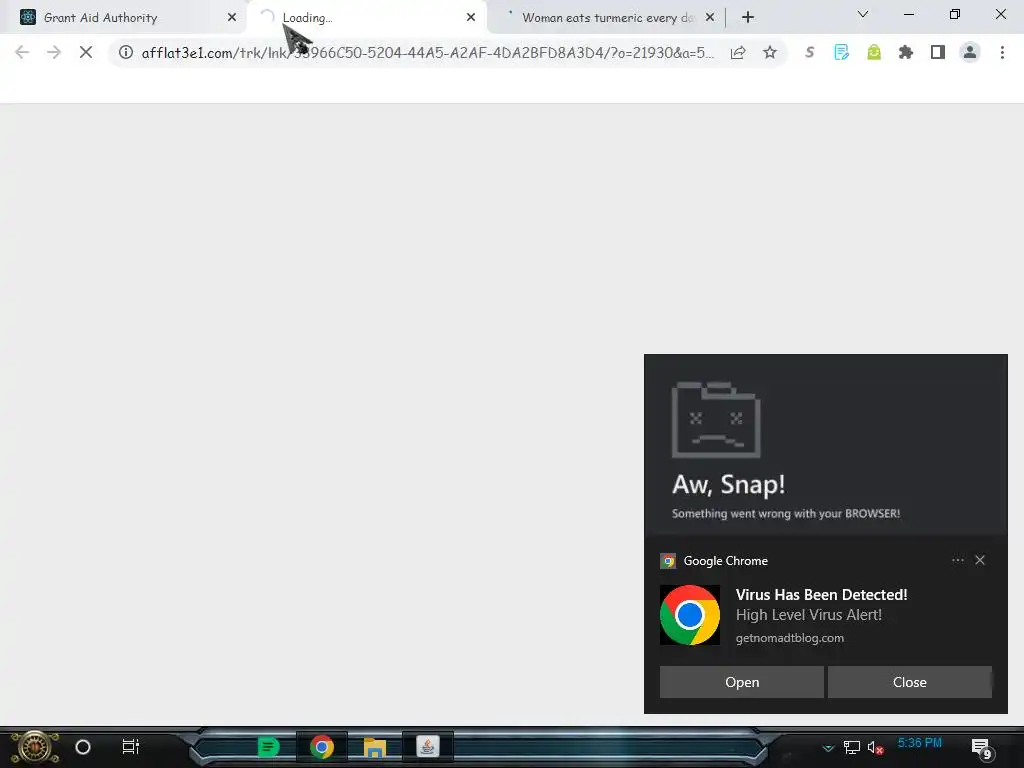The height and width of the screenshot is (768, 1024).
Task: Go back to the previous page
Action: (x=22, y=52)
